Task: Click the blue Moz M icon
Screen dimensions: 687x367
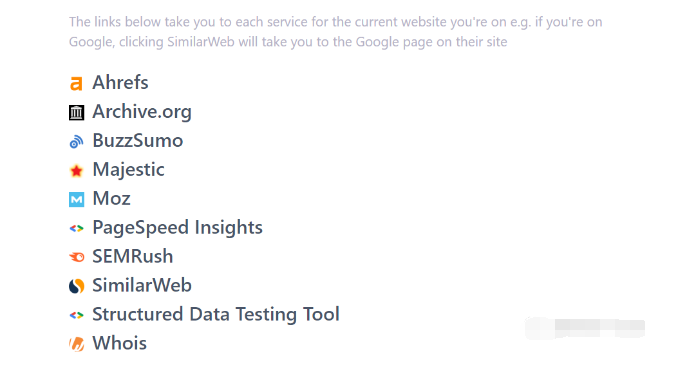Action: click(76, 200)
